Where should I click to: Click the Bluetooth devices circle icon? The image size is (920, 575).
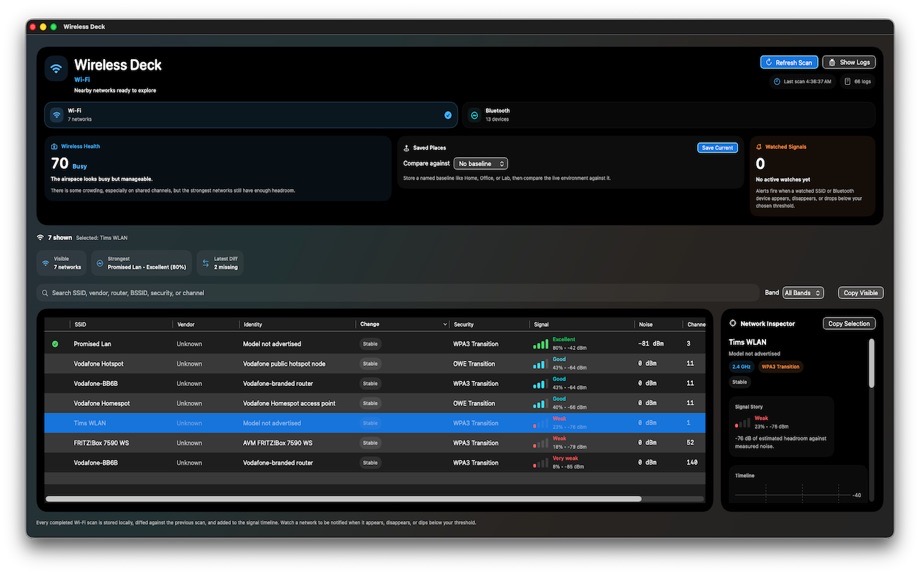pyautogui.click(x=475, y=115)
